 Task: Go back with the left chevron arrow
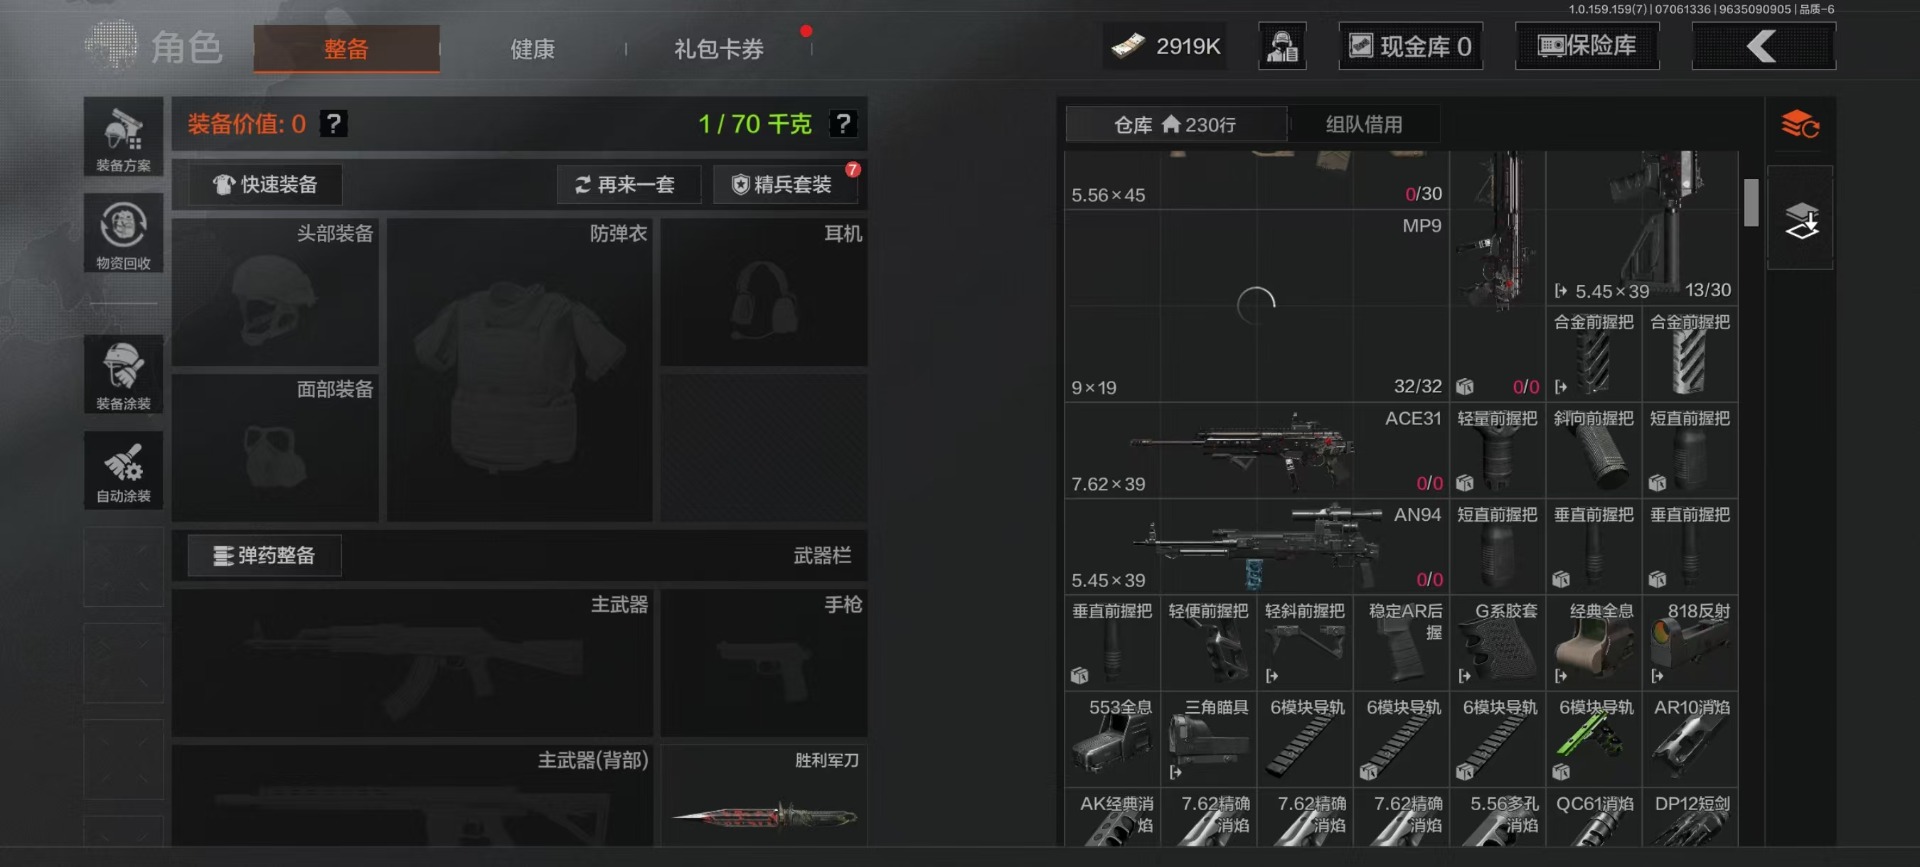click(1763, 46)
